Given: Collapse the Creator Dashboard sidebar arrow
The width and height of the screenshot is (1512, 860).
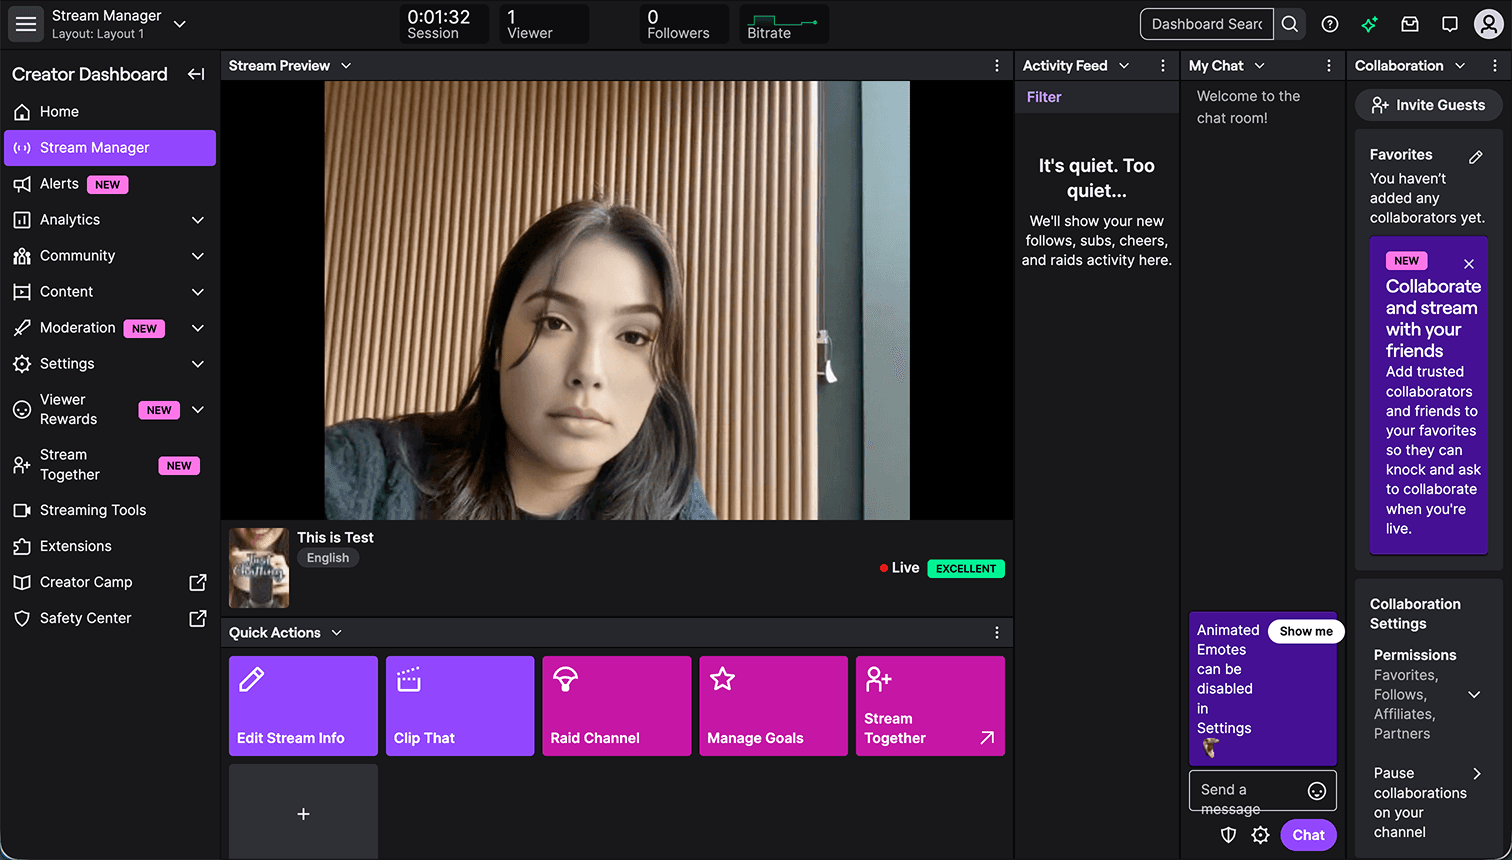Looking at the screenshot, I should pyautogui.click(x=196, y=73).
